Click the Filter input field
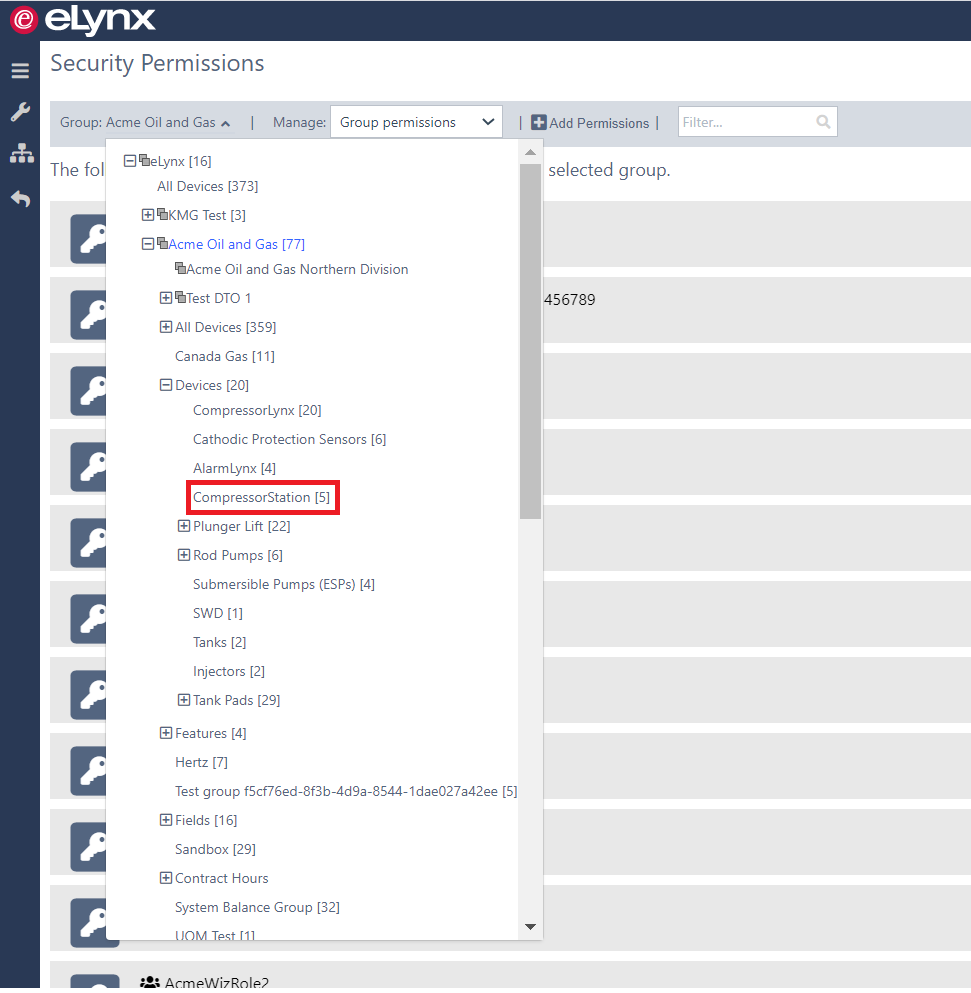This screenshot has width=971, height=993. pyautogui.click(x=758, y=122)
